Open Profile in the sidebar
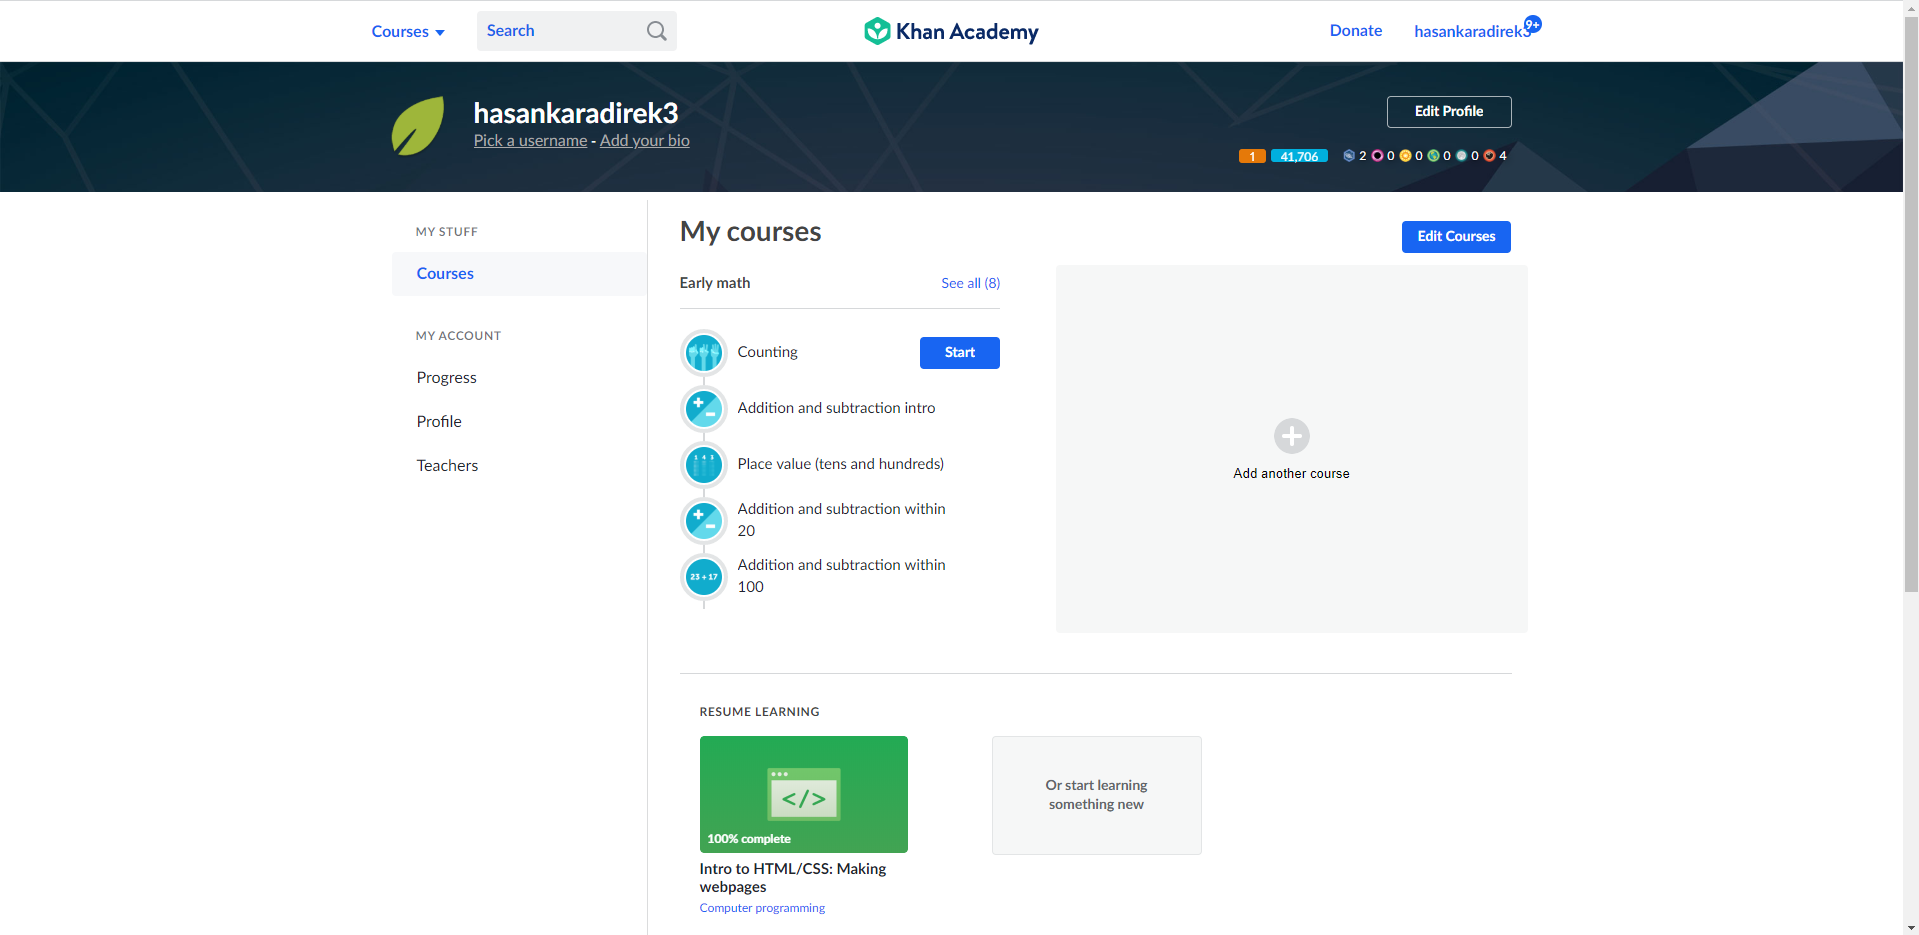The height and width of the screenshot is (935, 1919). [x=439, y=422]
